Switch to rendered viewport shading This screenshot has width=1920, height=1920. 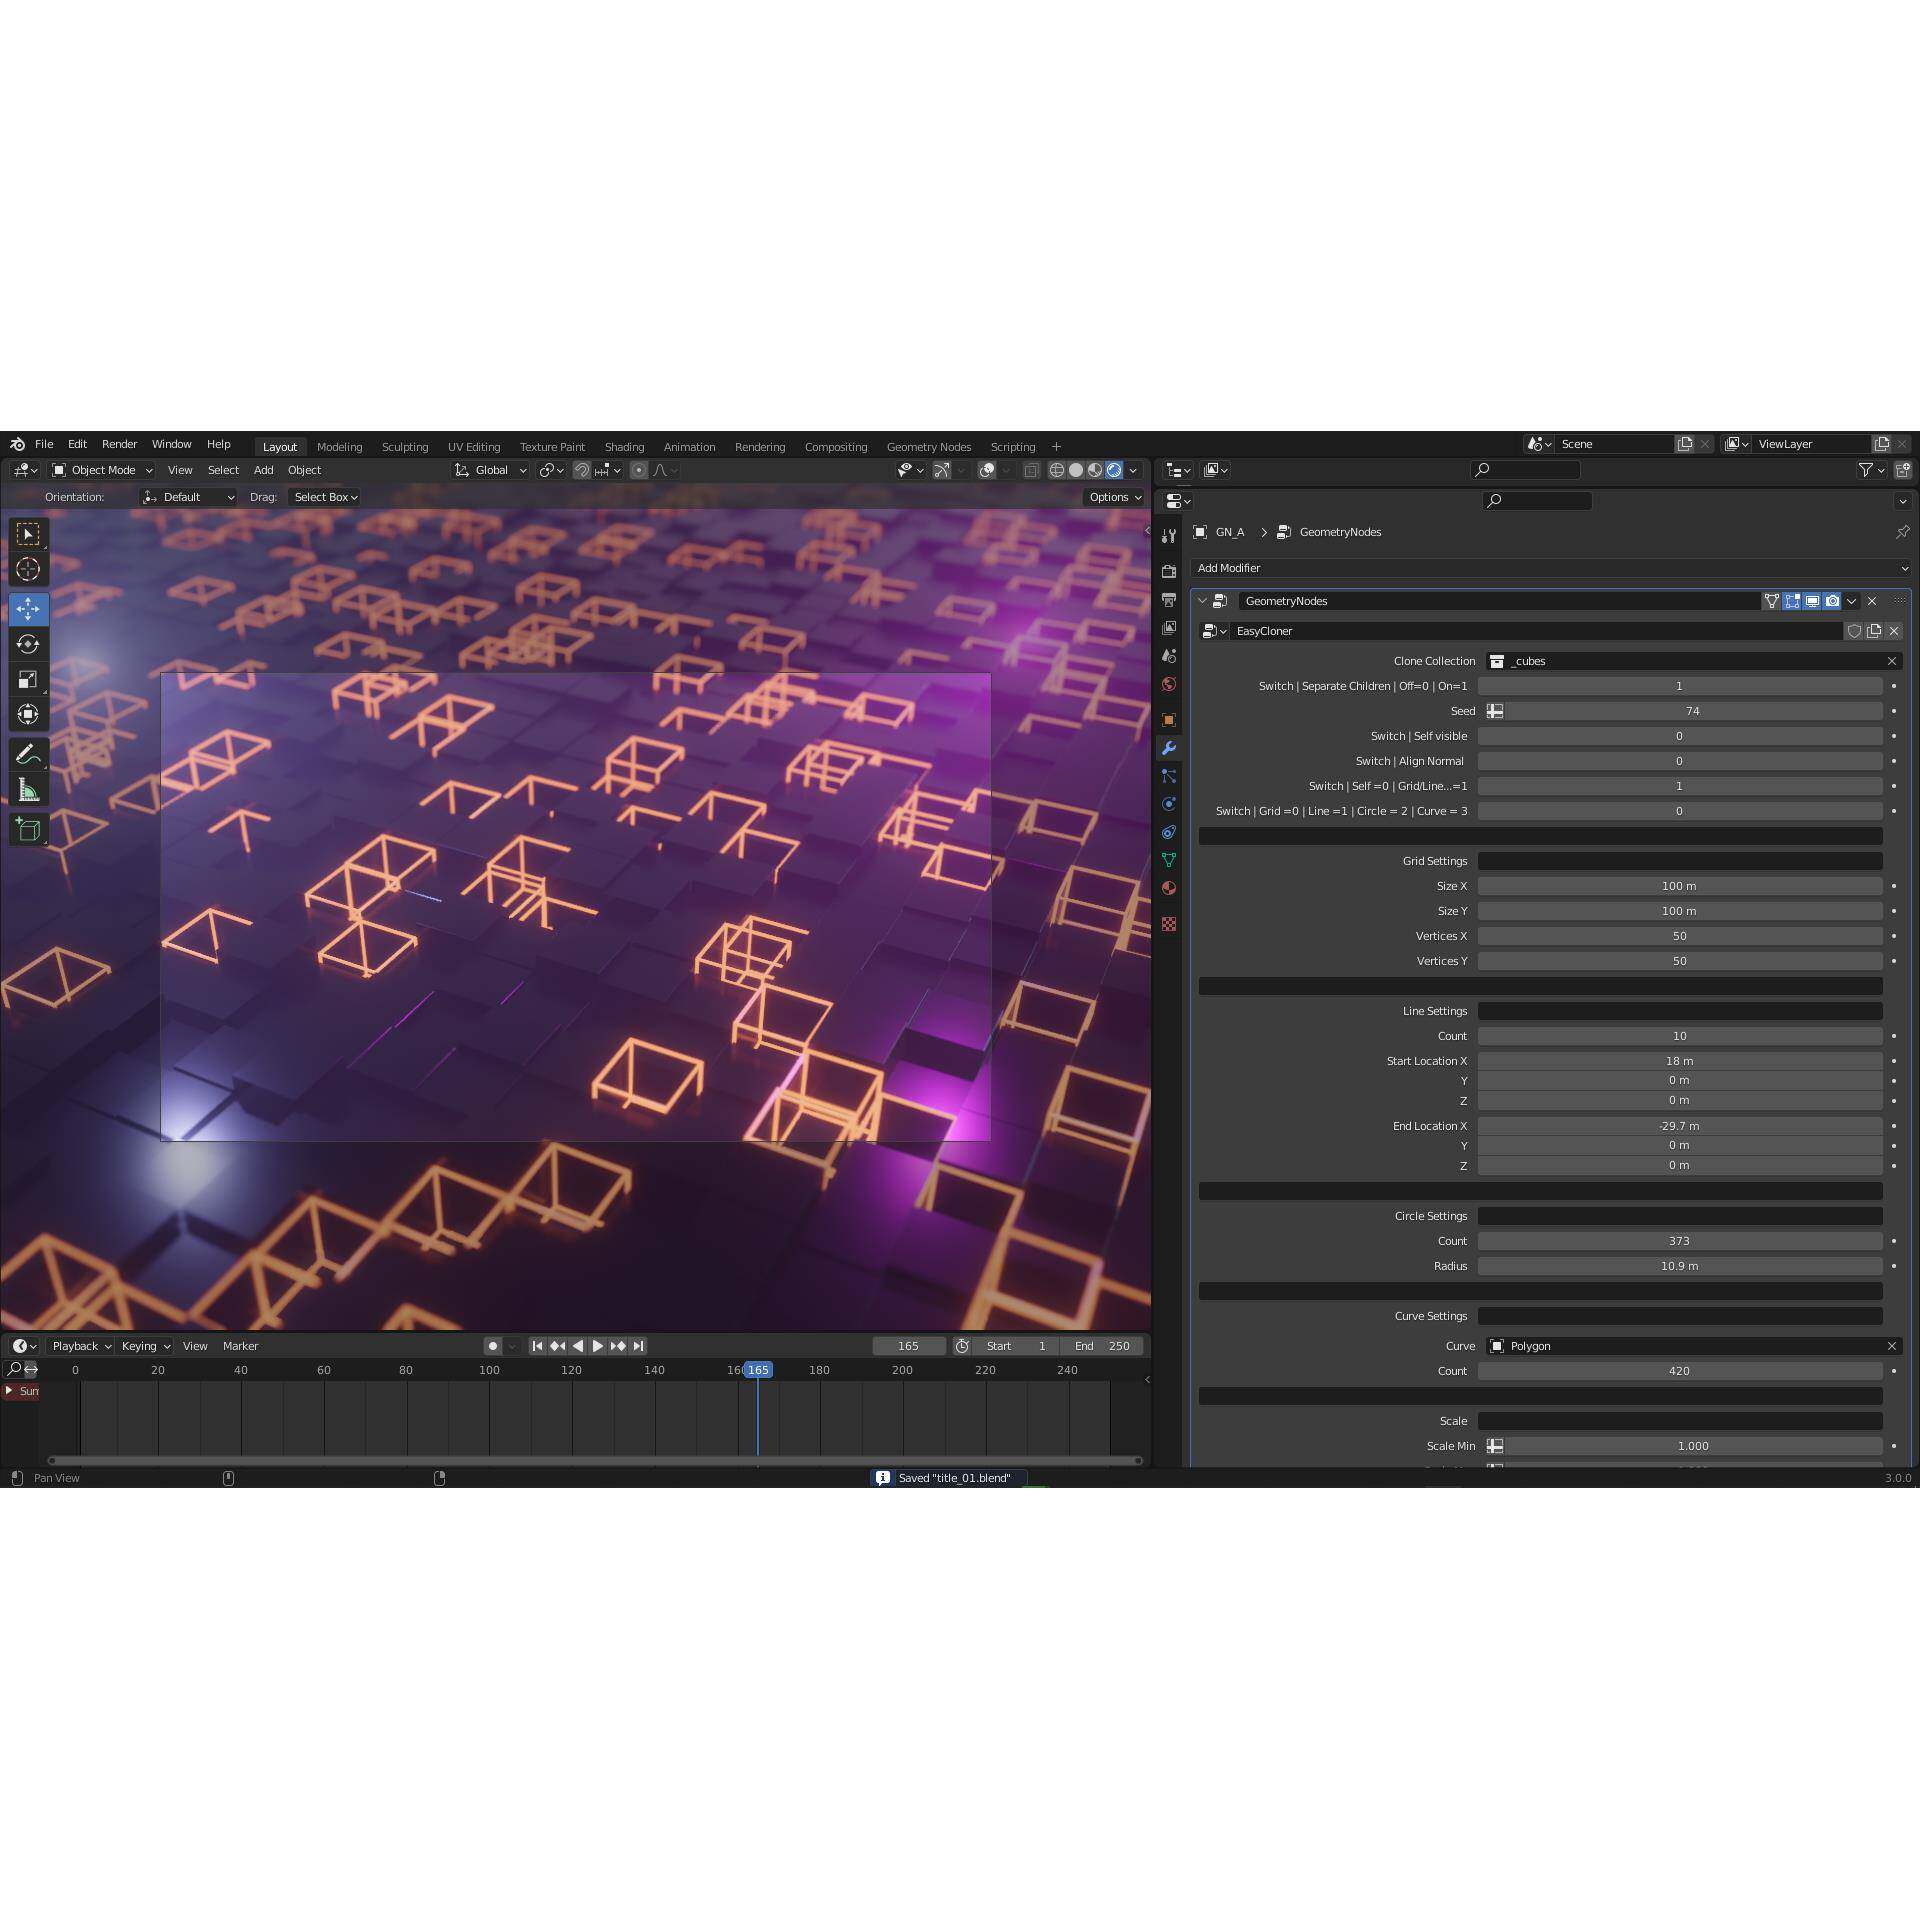[x=1113, y=470]
